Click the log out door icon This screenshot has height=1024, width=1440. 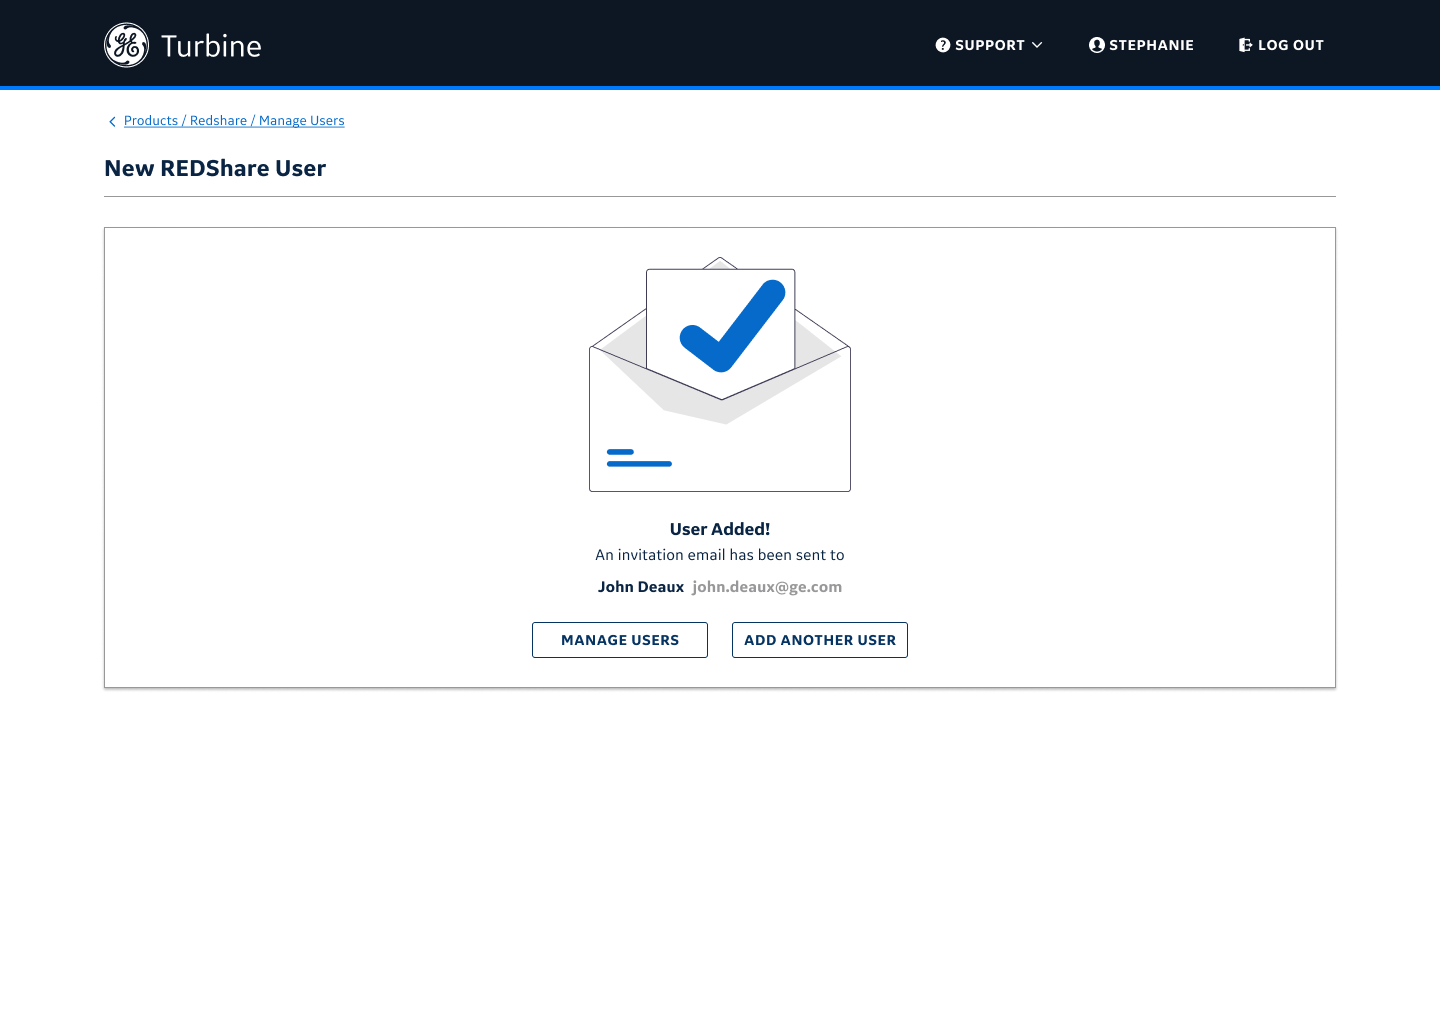[1245, 45]
